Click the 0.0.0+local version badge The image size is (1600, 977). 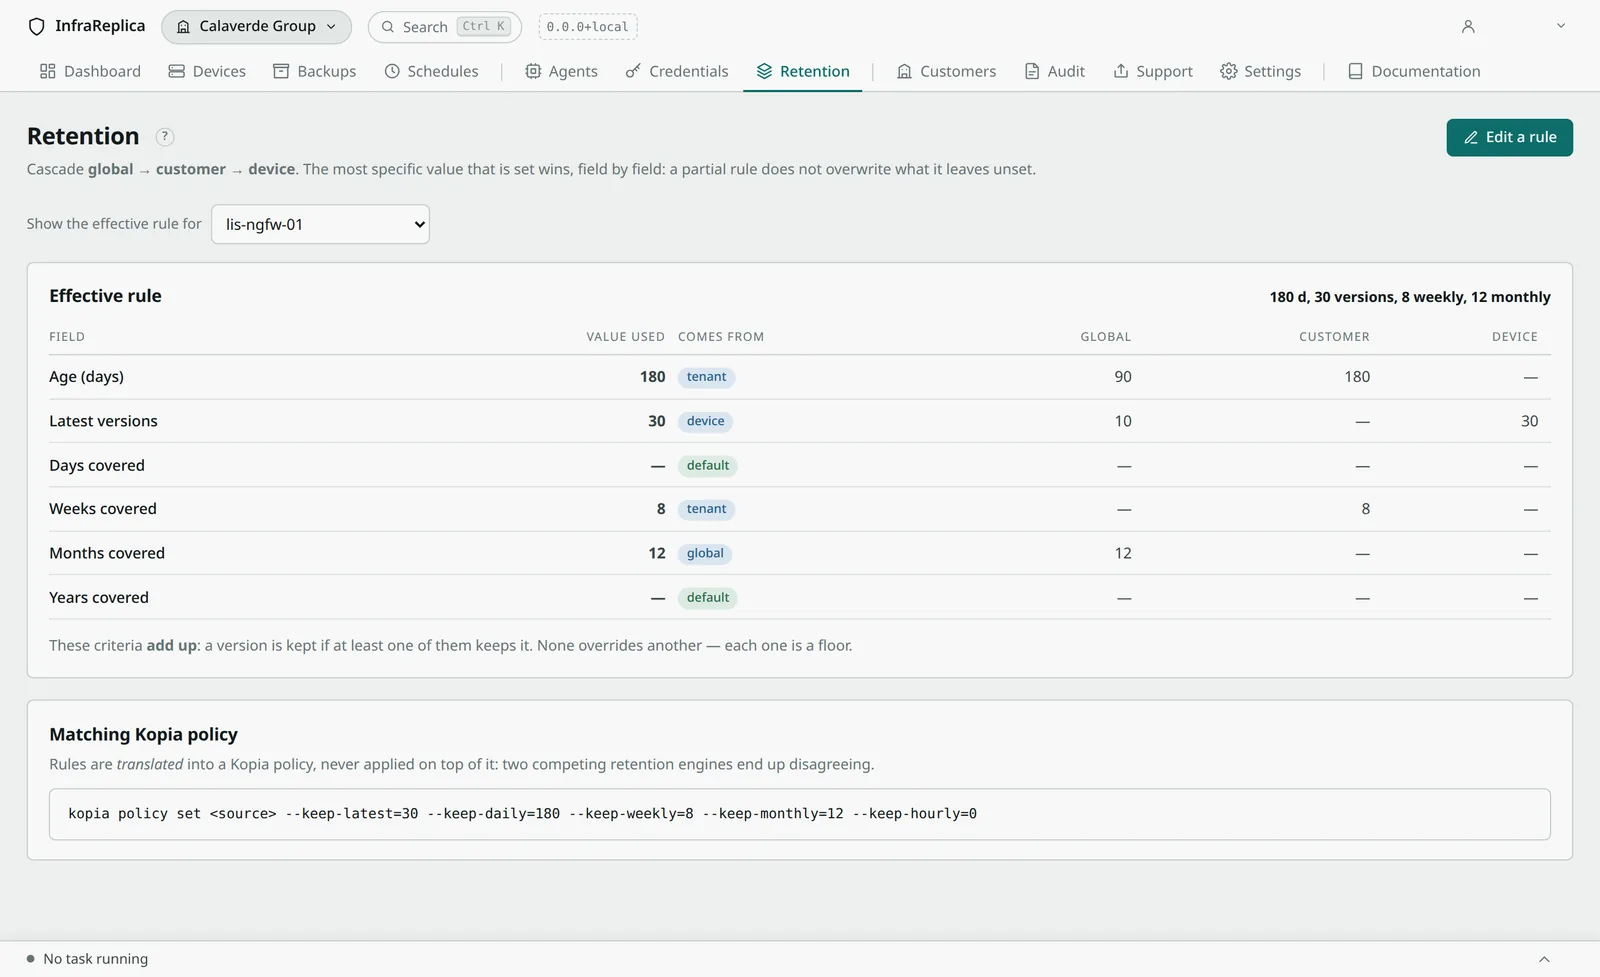pyautogui.click(x=588, y=27)
